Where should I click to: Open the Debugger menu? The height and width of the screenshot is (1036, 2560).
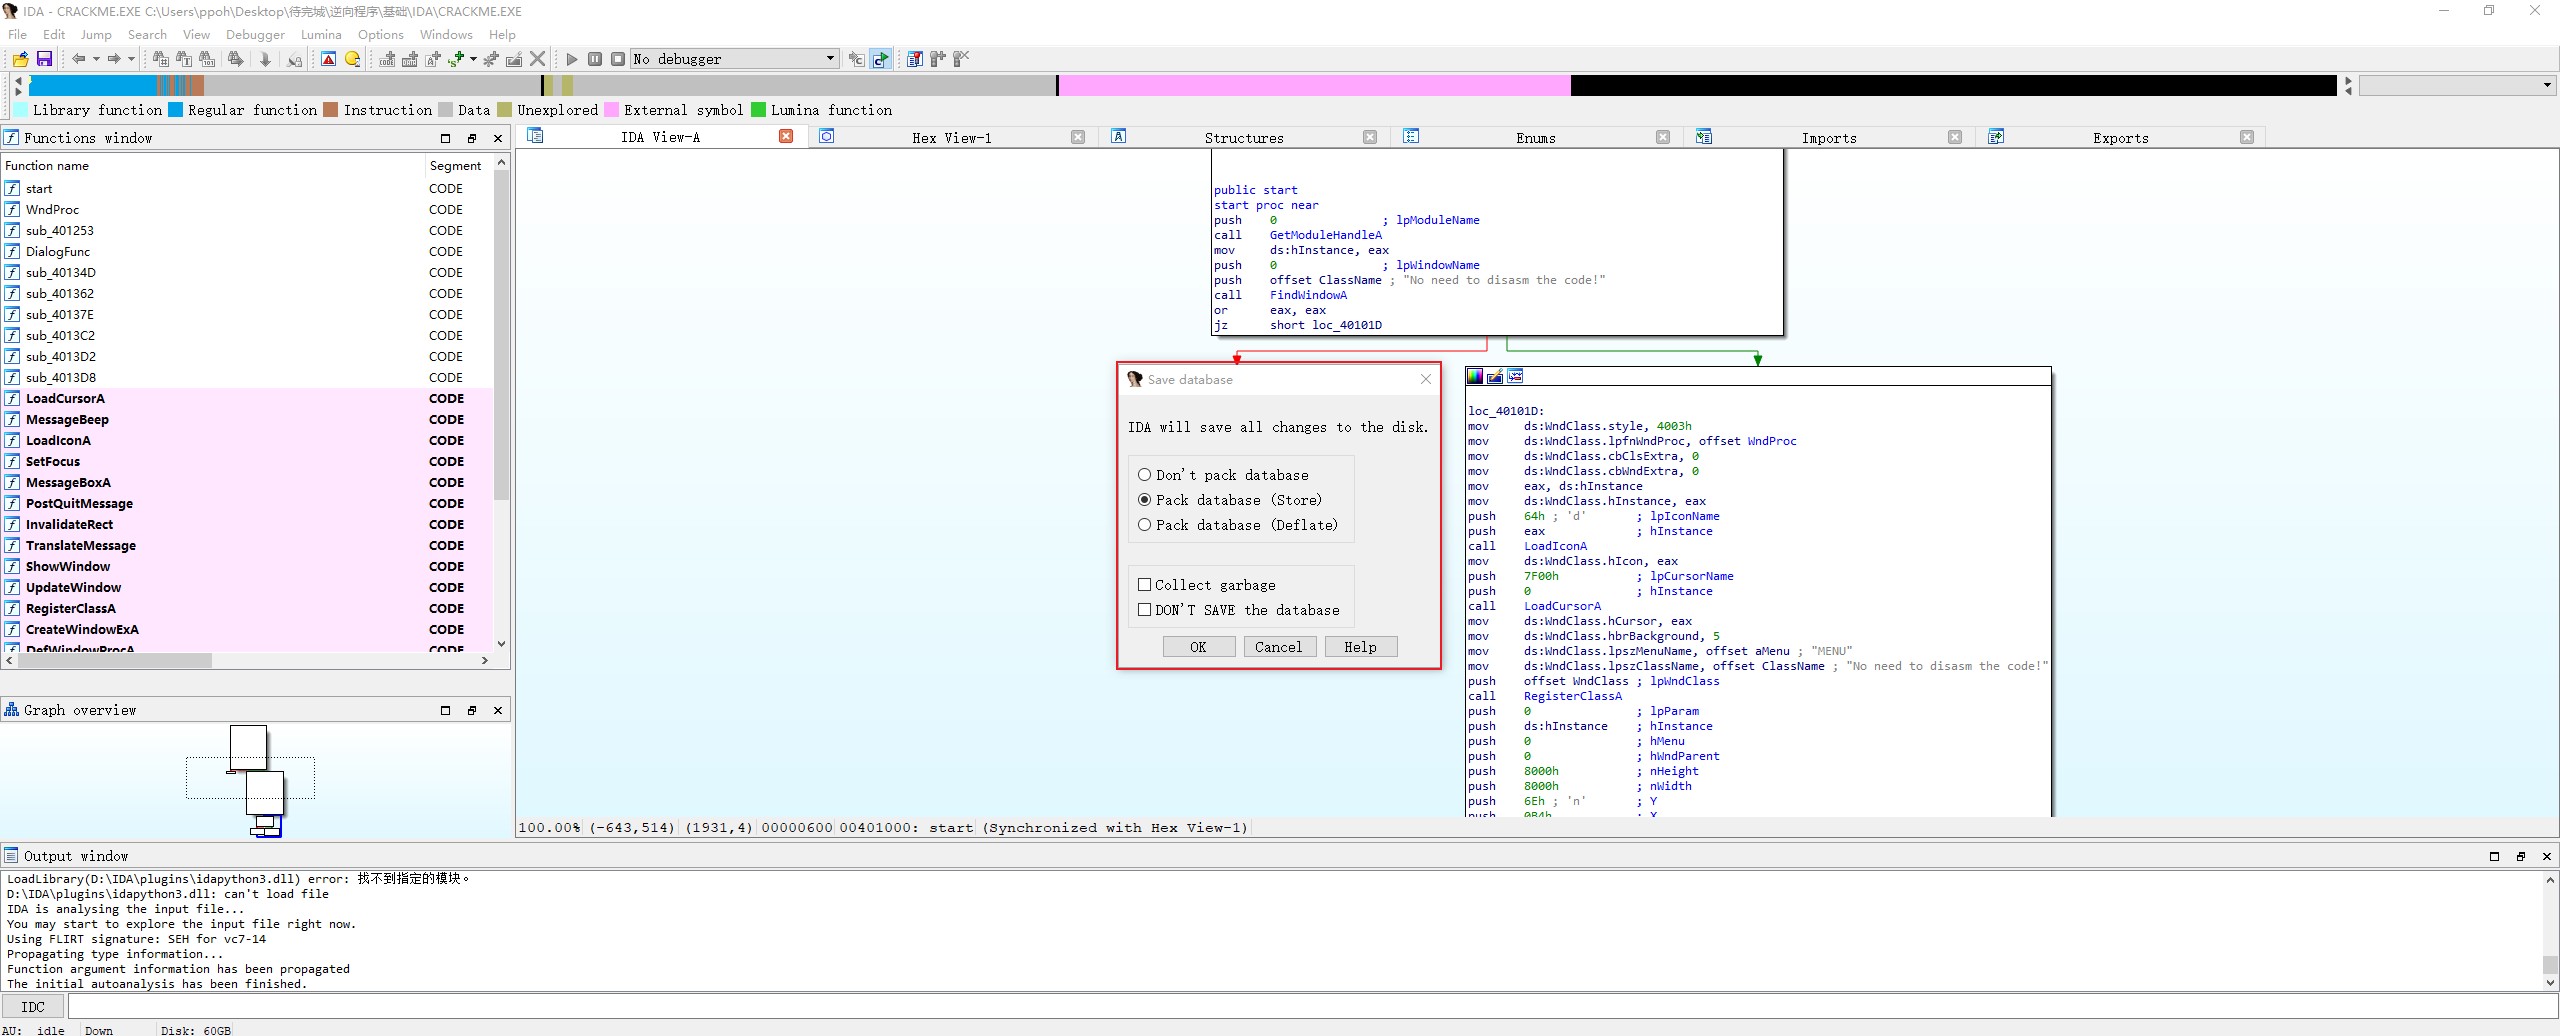click(x=255, y=34)
